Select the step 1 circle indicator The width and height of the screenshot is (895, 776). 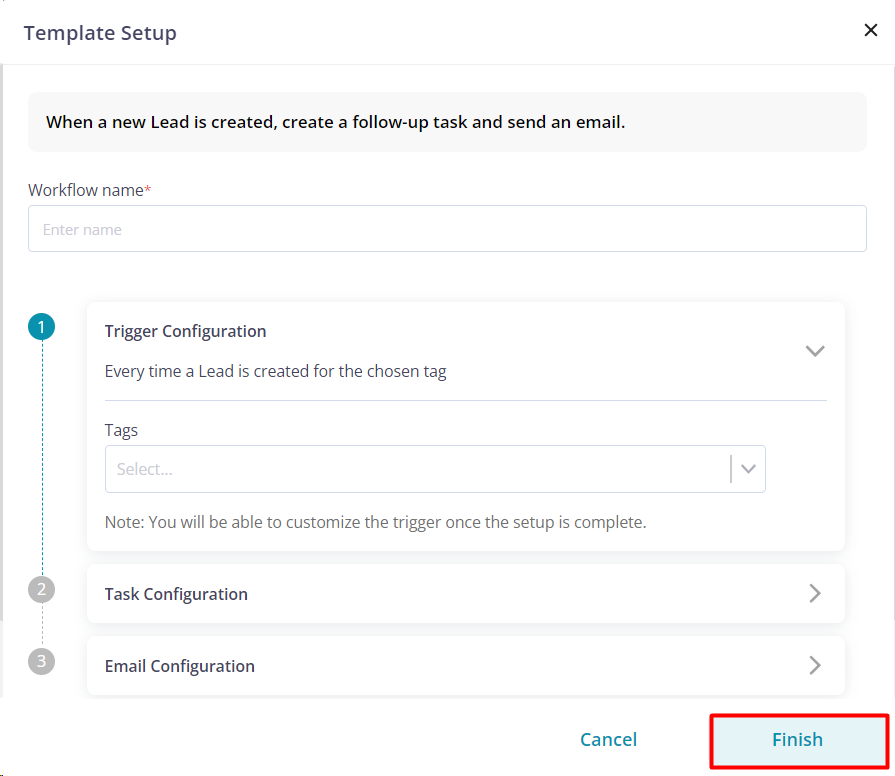pyautogui.click(x=42, y=327)
